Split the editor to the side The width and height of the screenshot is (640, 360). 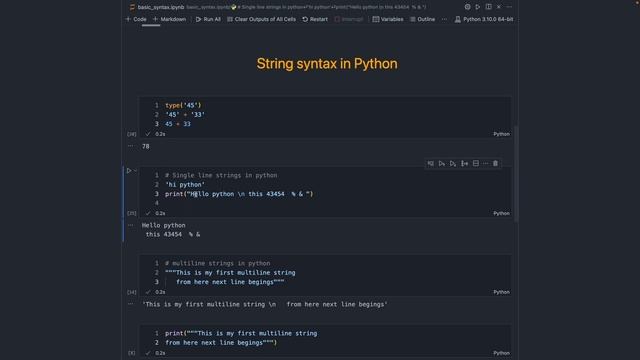488,7
